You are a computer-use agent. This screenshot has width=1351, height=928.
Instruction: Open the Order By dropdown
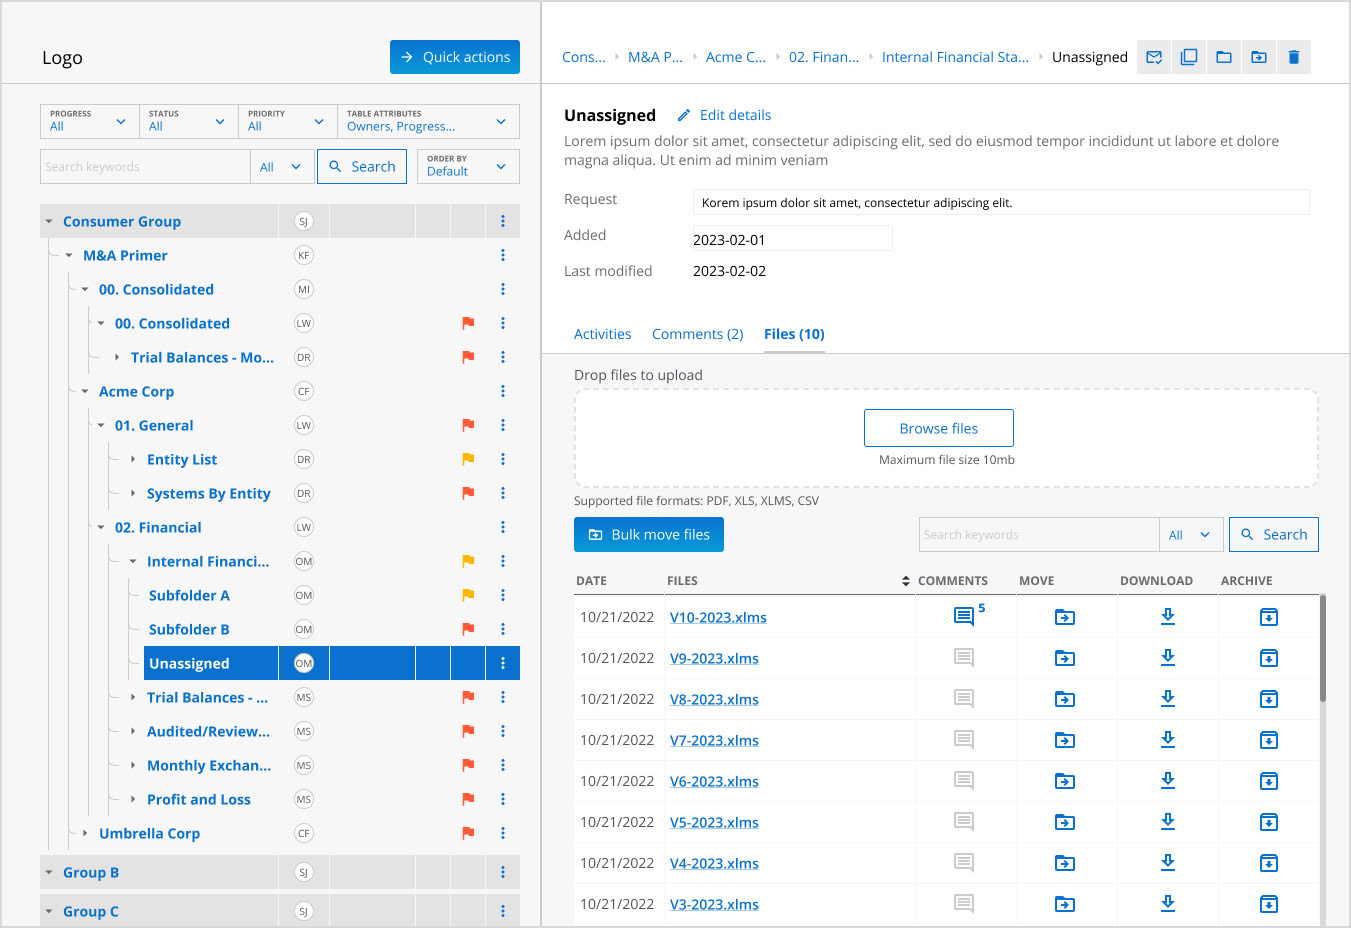point(468,166)
